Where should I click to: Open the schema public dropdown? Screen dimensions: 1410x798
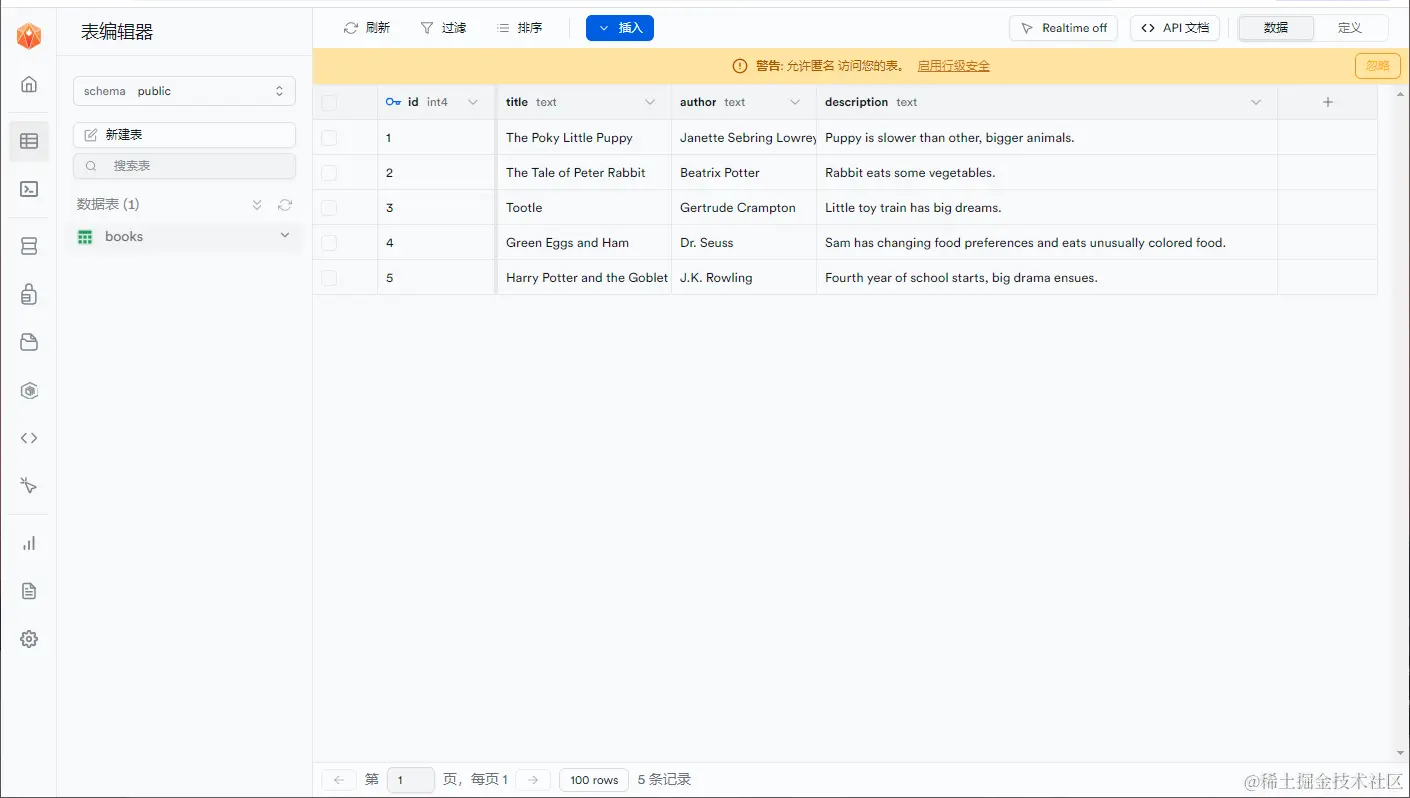tap(184, 91)
